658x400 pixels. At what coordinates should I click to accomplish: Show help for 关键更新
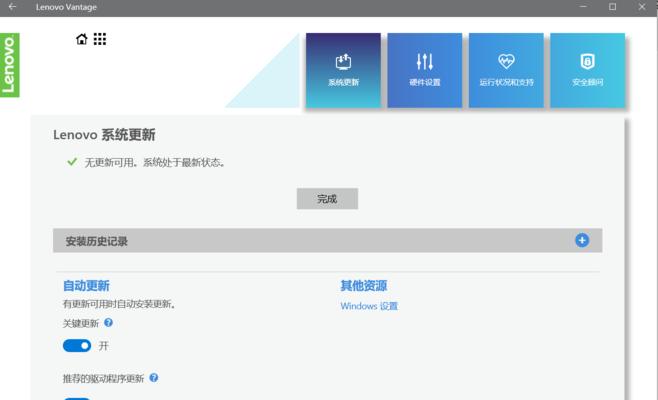click(x=108, y=322)
